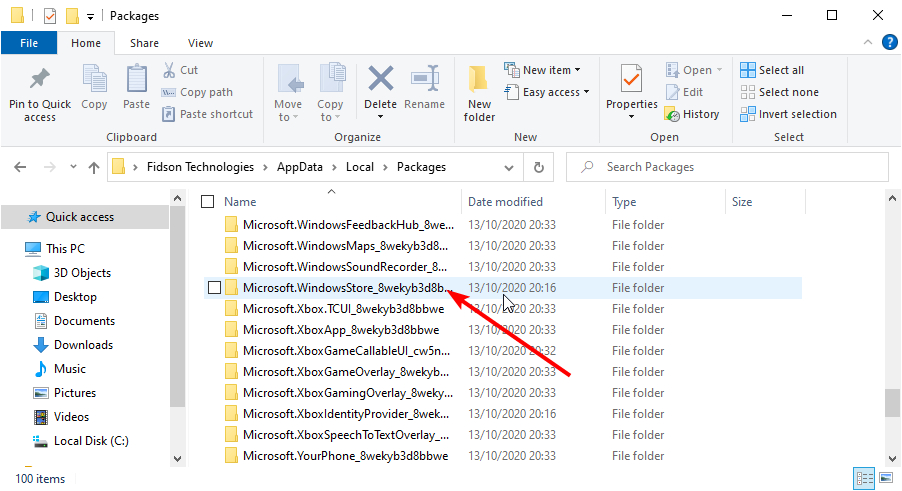
Task: Click AppData in the breadcrumb path
Action: click(x=300, y=167)
